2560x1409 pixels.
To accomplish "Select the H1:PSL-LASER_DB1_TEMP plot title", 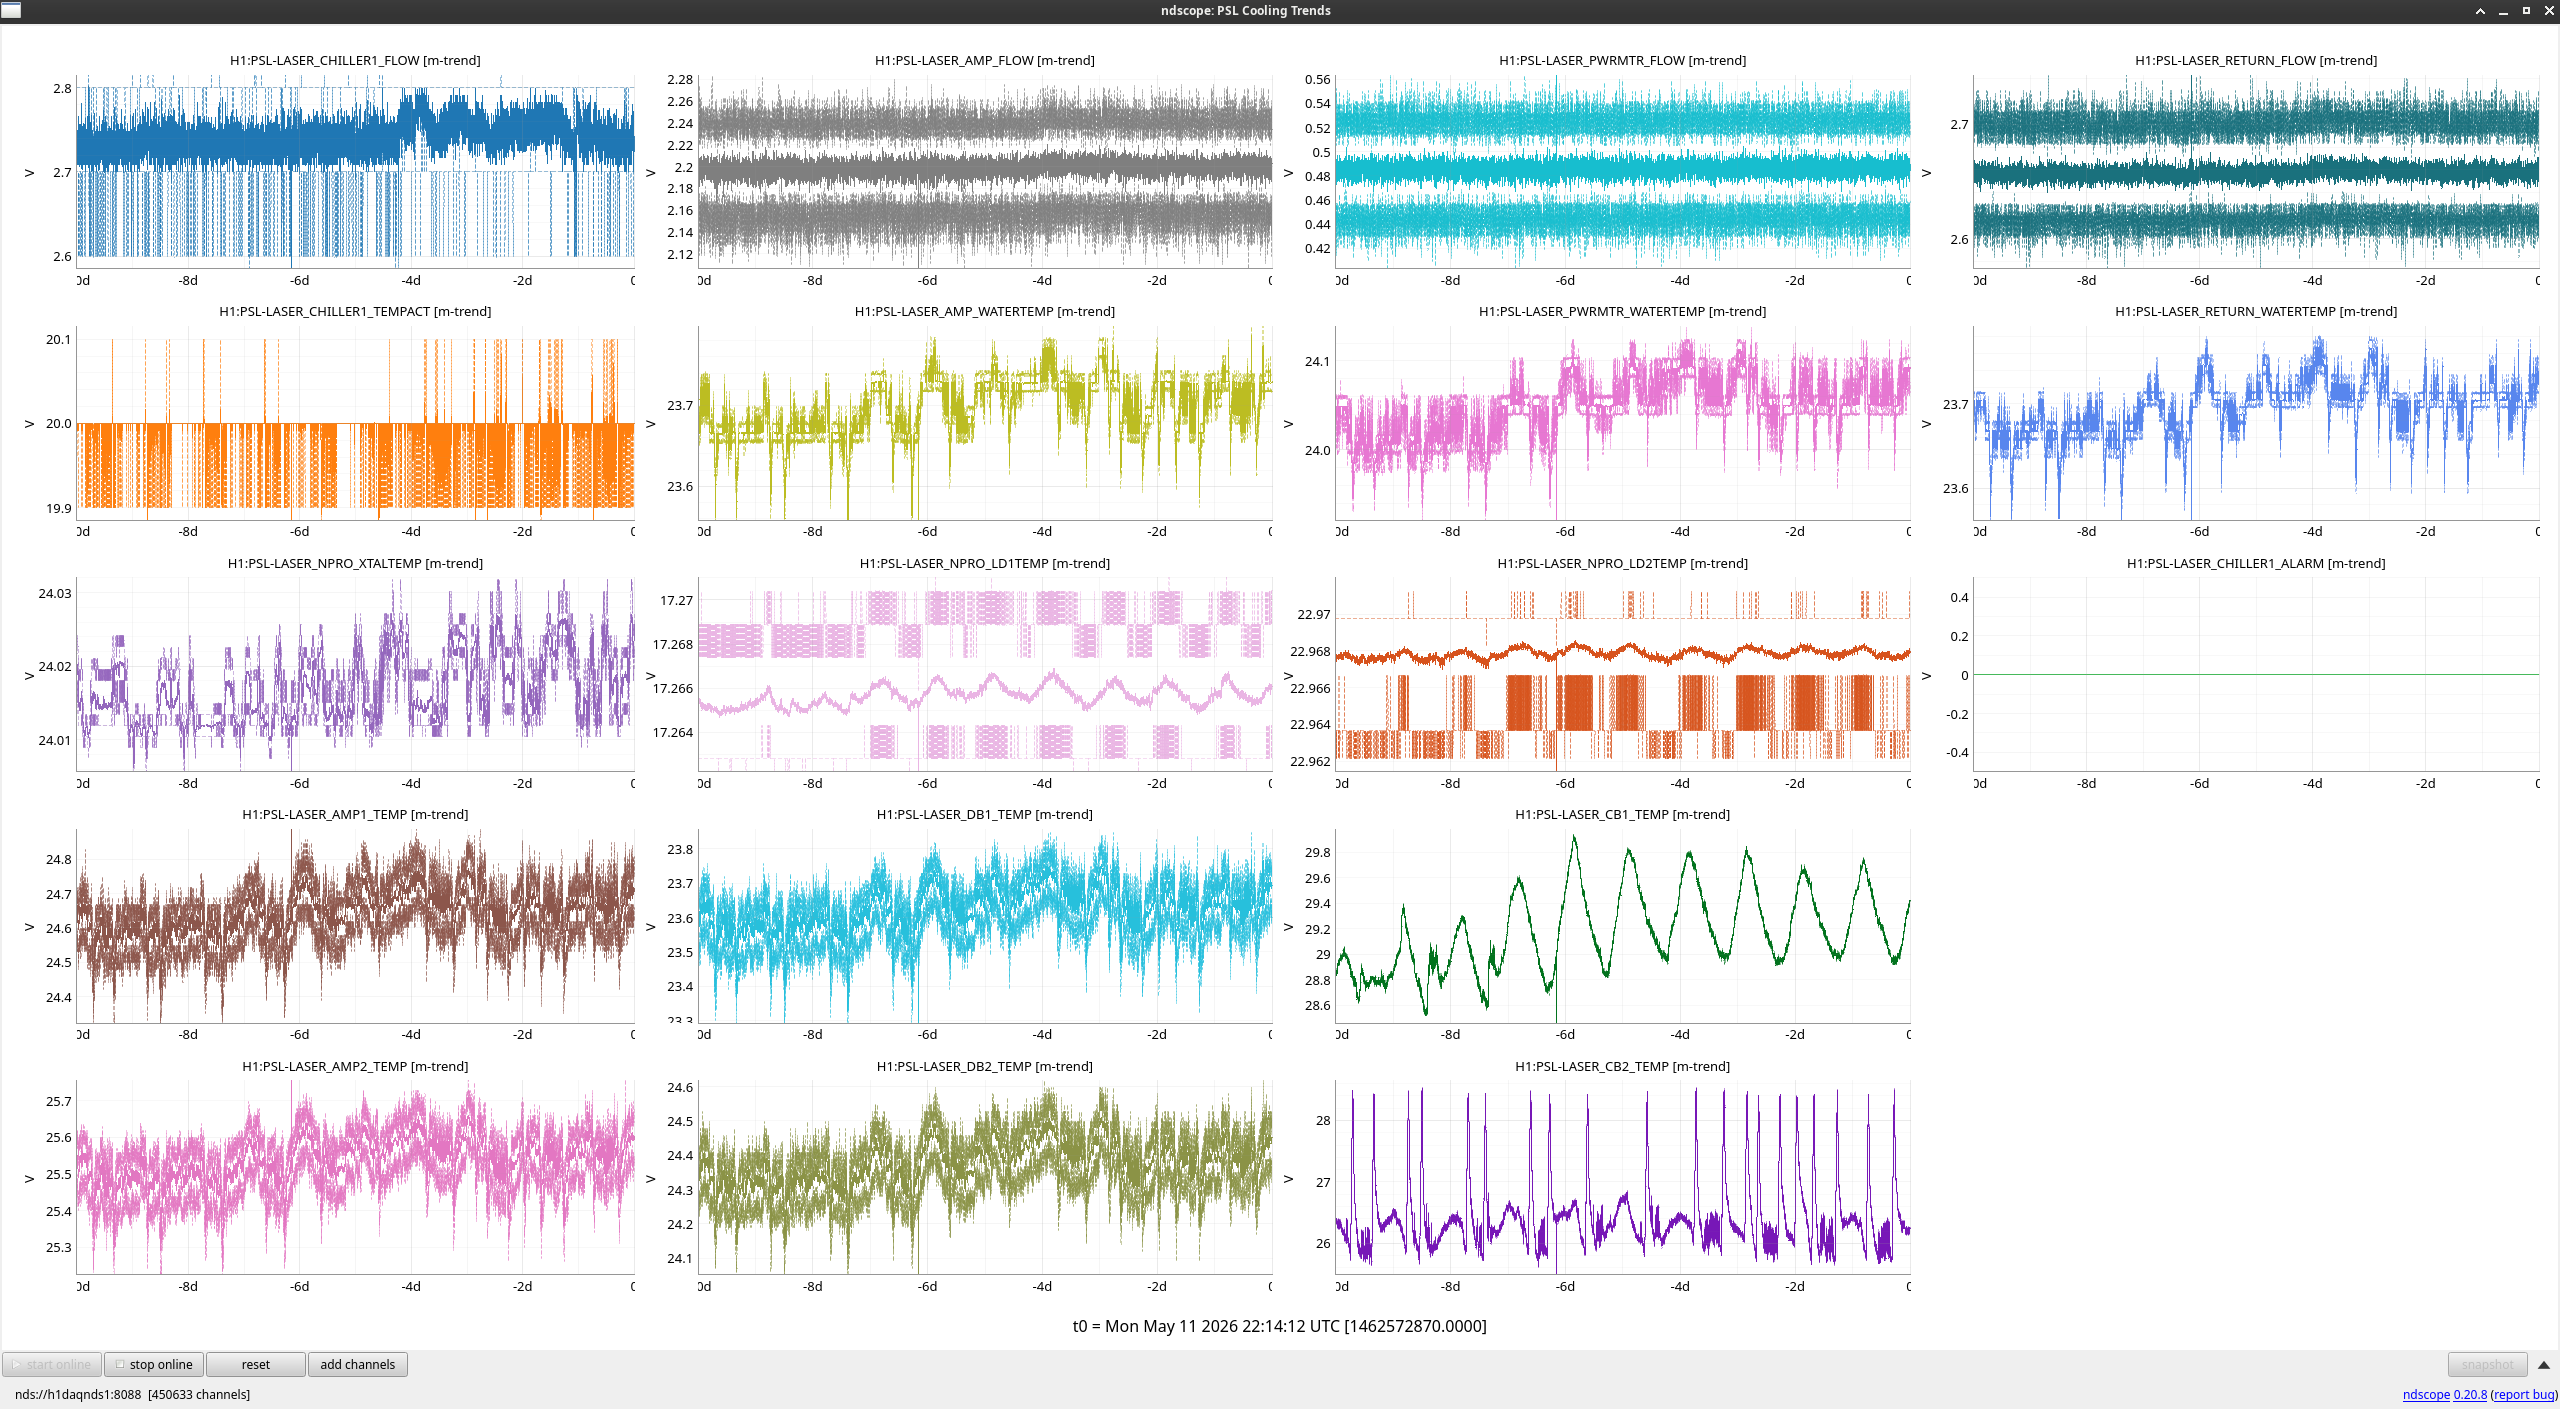I will [985, 814].
